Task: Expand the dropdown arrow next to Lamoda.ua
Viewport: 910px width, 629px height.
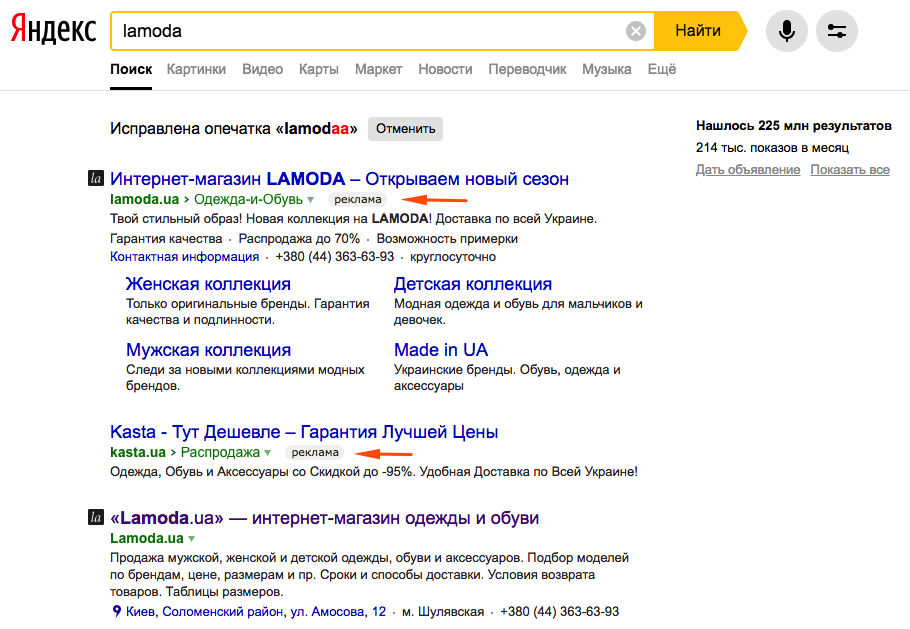Action: point(192,538)
